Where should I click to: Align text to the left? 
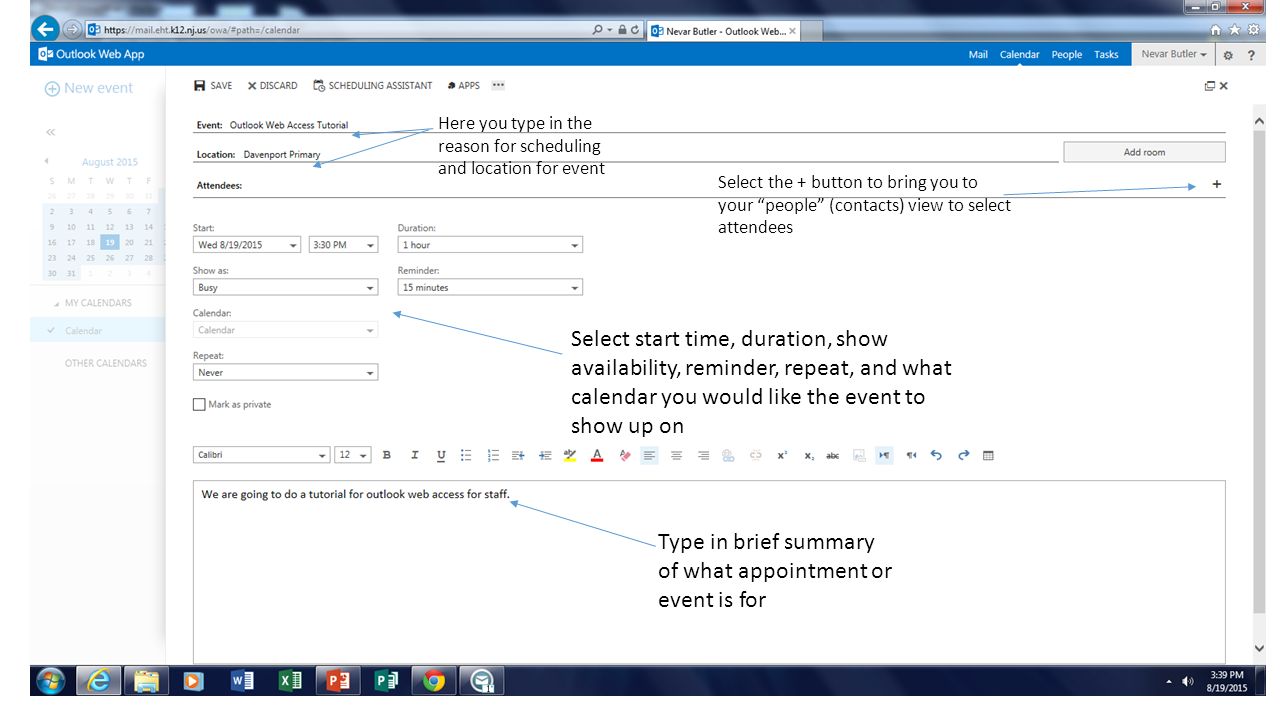(650, 455)
